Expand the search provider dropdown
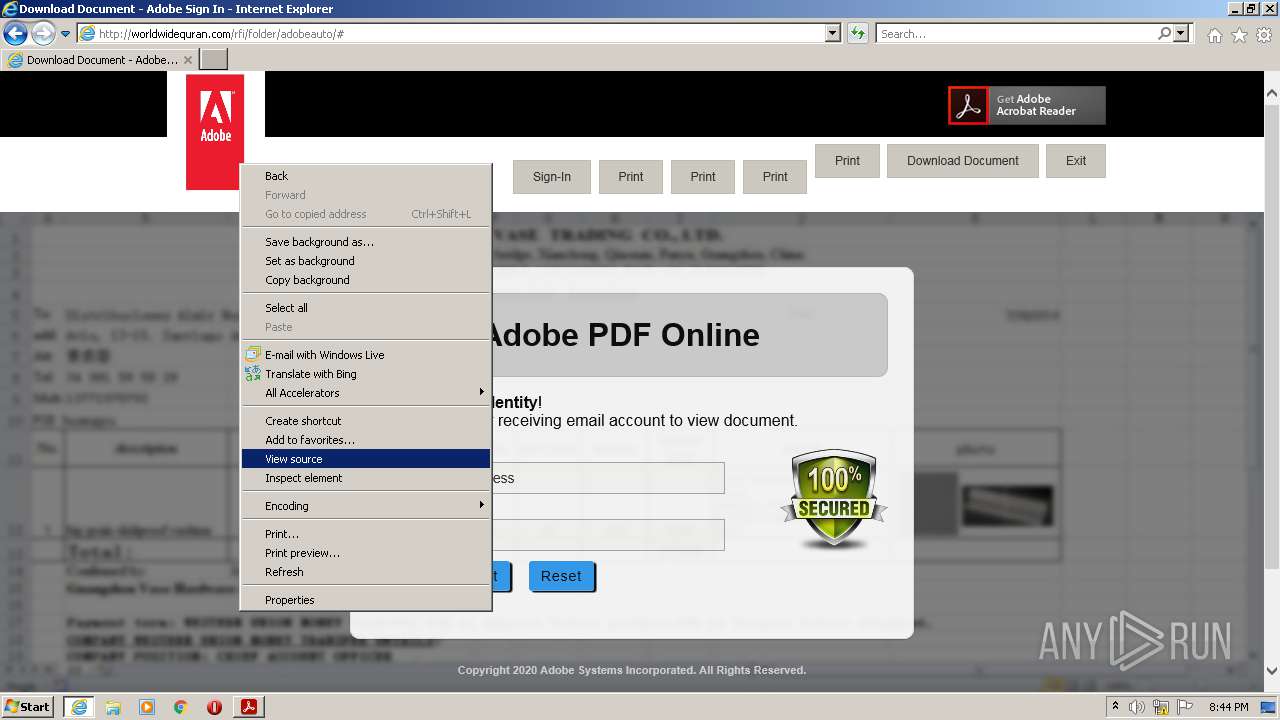 point(1183,34)
